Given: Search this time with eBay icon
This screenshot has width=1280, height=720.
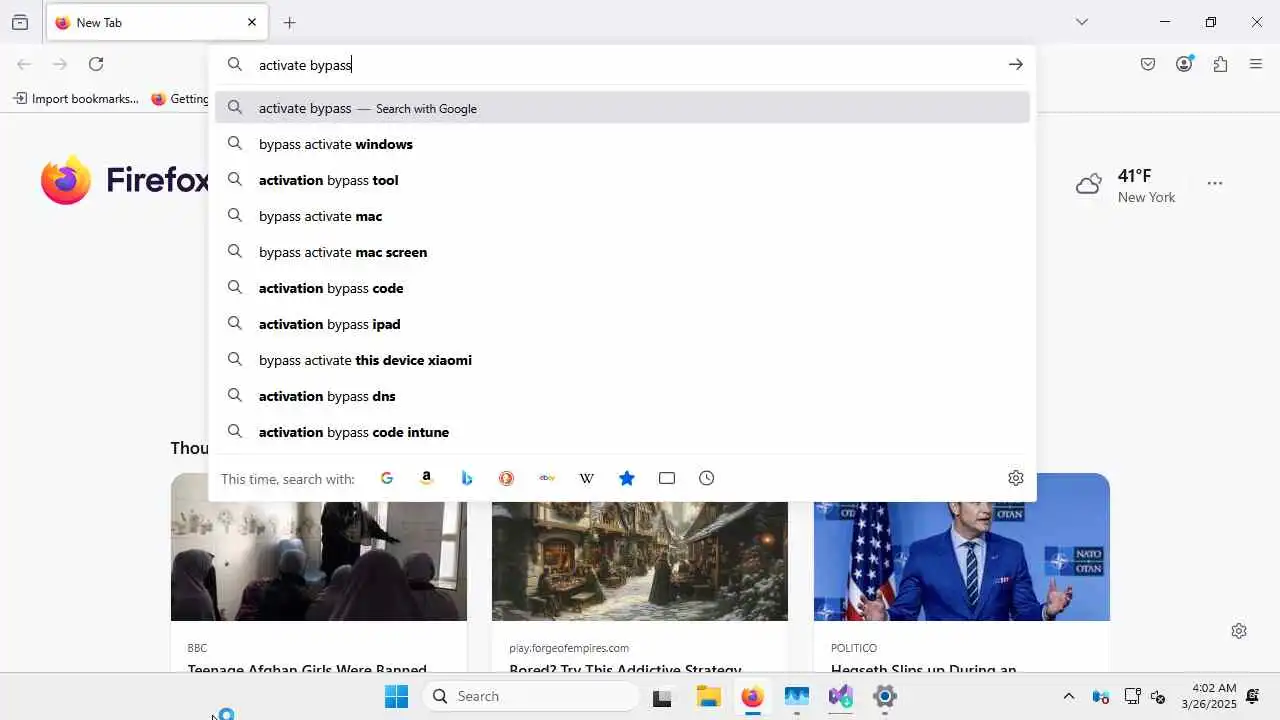Looking at the screenshot, I should (547, 478).
